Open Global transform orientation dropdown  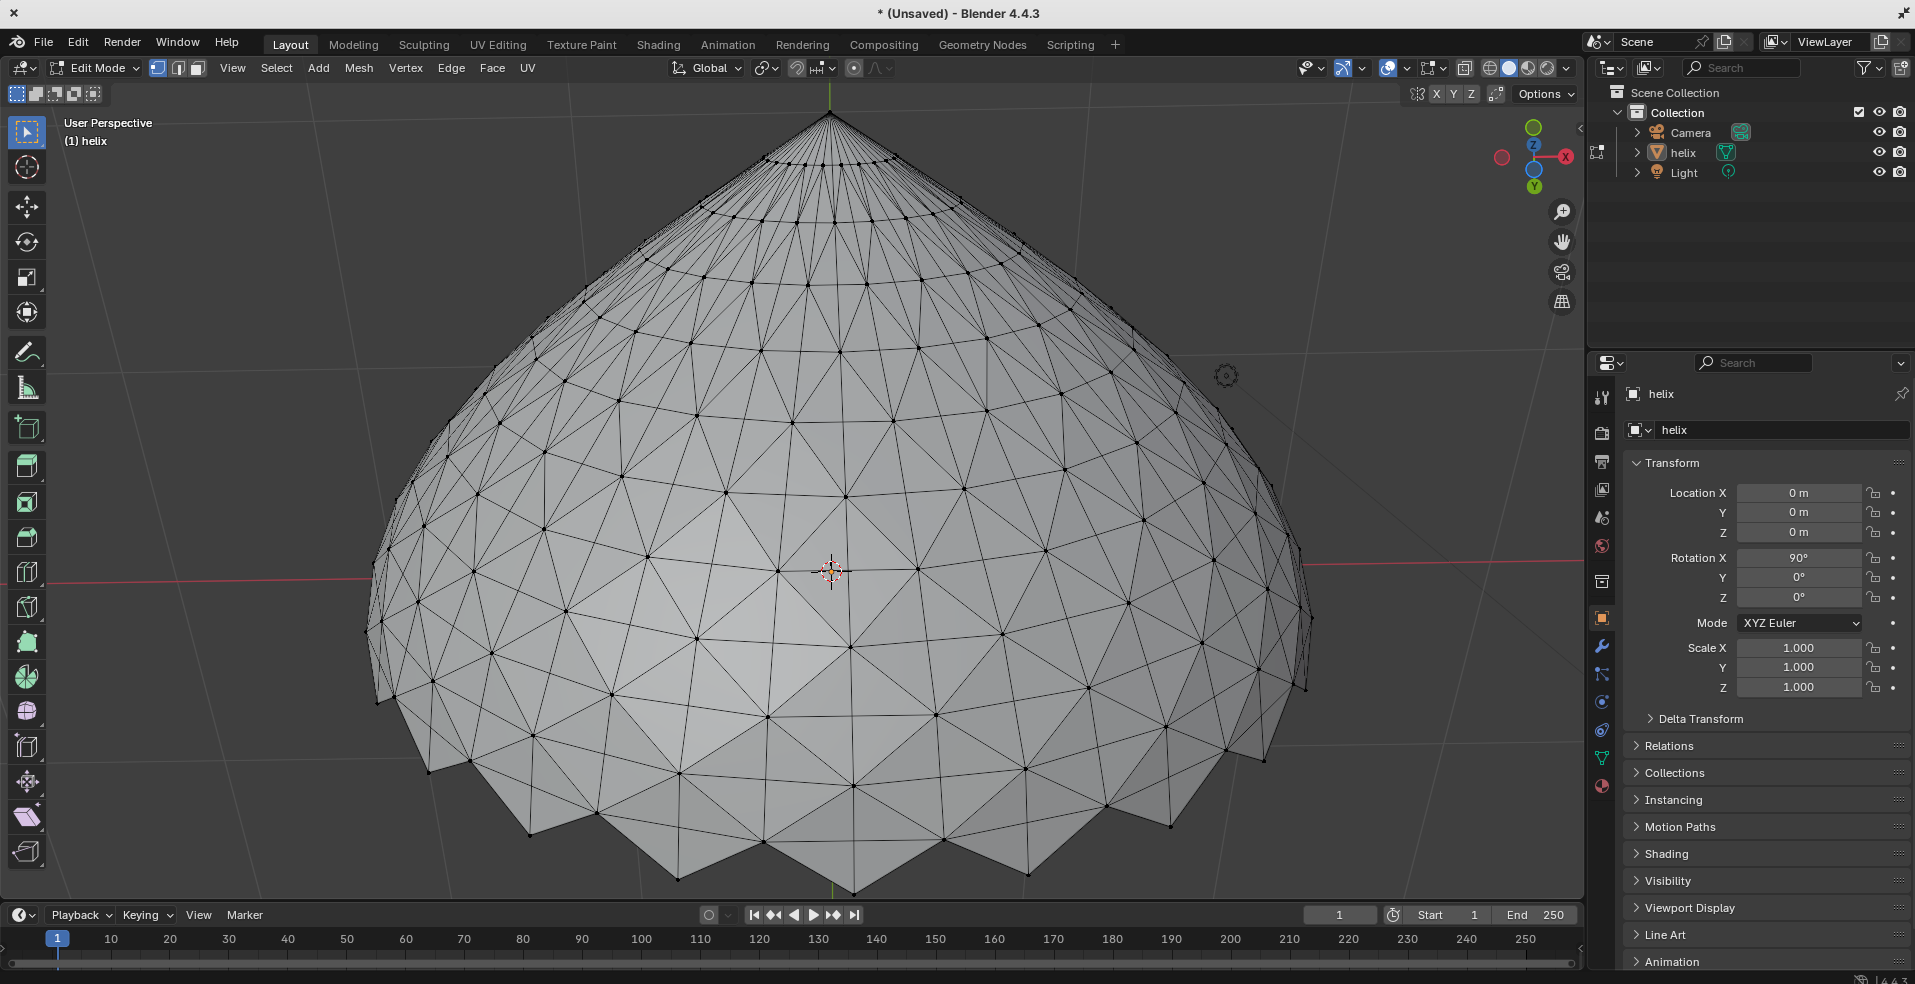click(707, 68)
